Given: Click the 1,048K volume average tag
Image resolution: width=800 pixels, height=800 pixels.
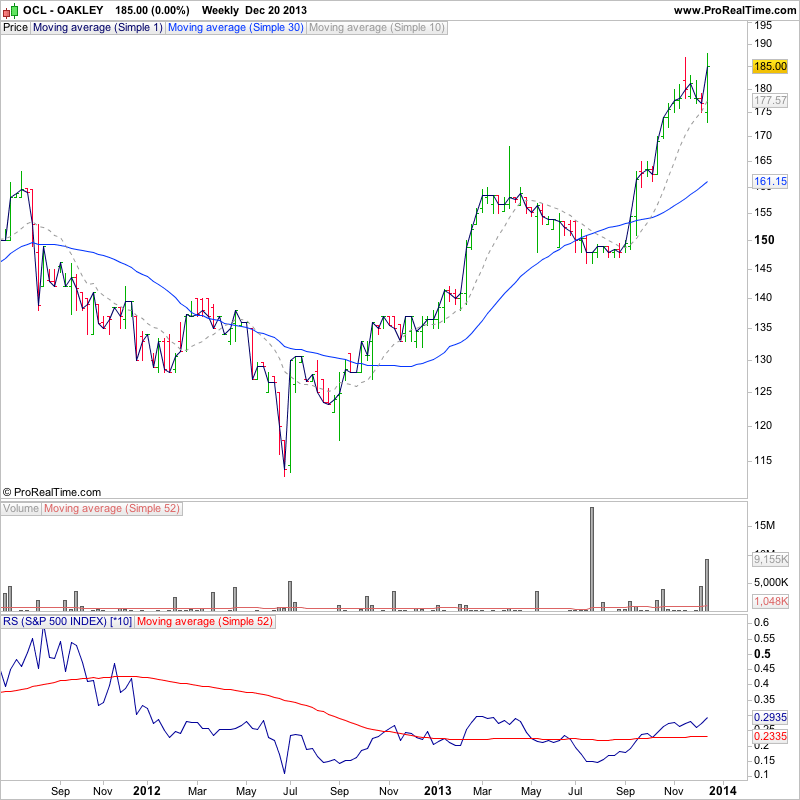Looking at the screenshot, I should click(x=770, y=601).
